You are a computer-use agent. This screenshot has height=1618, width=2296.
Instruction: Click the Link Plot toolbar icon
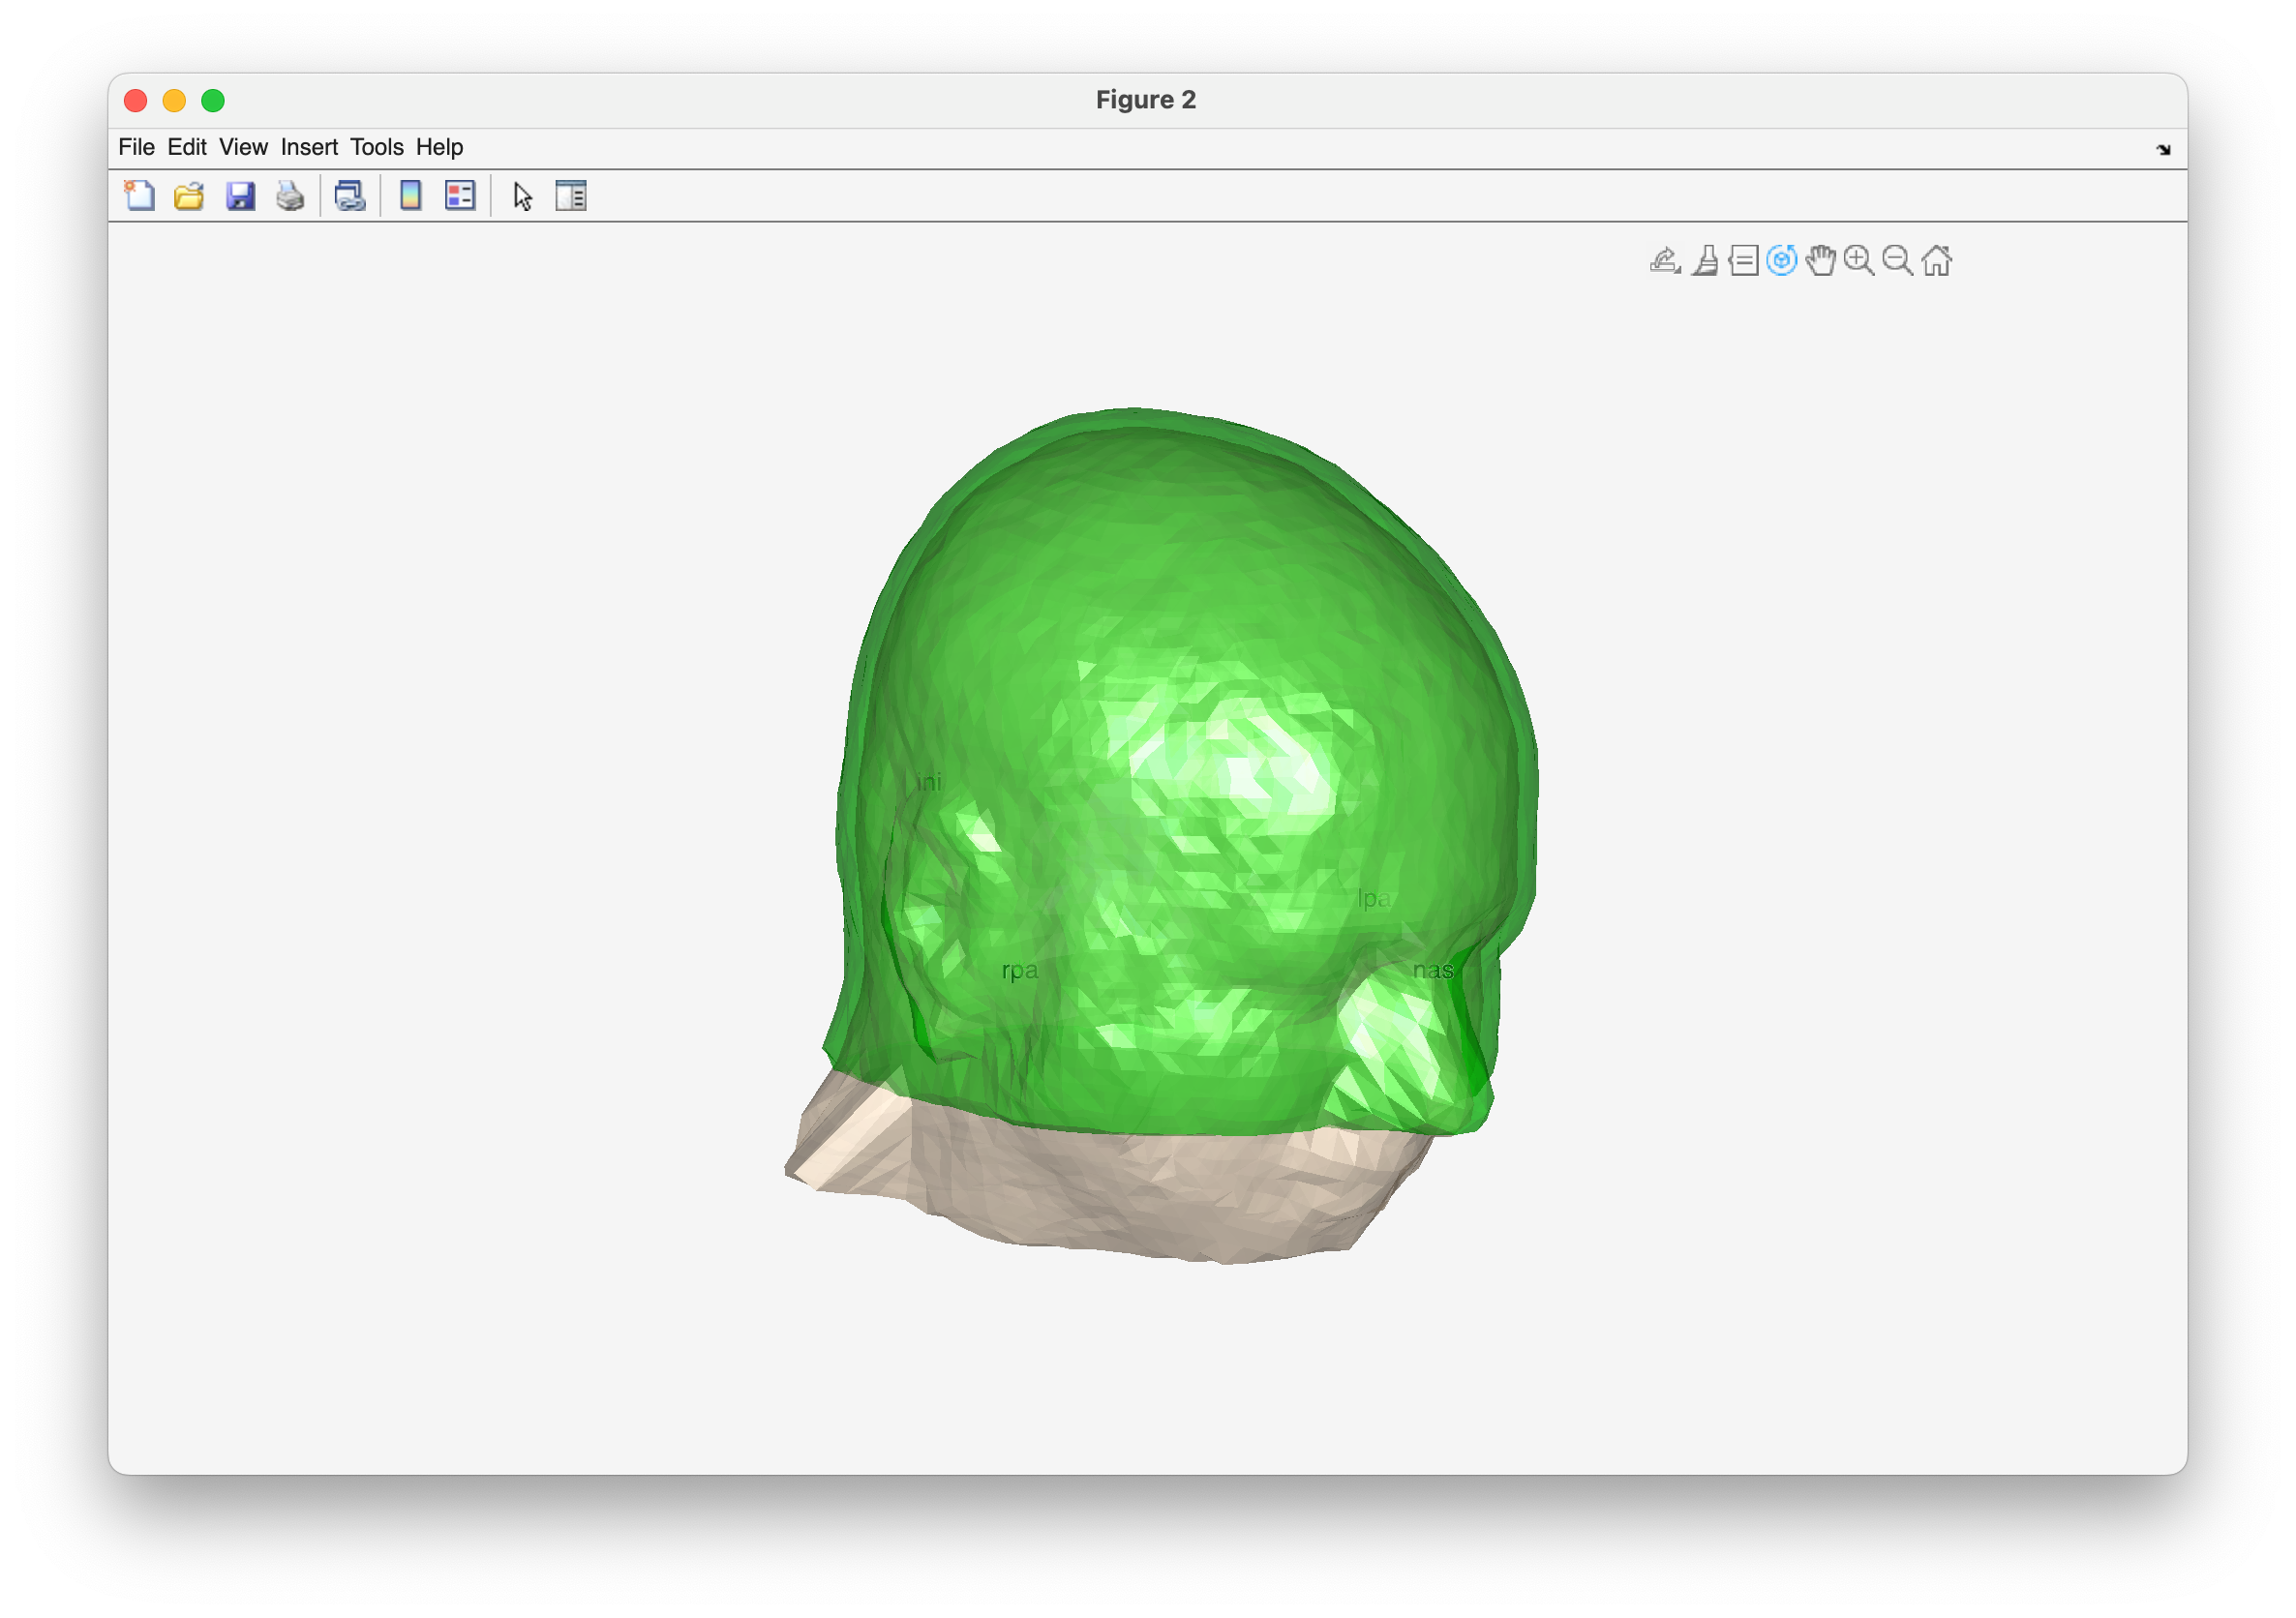(350, 195)
